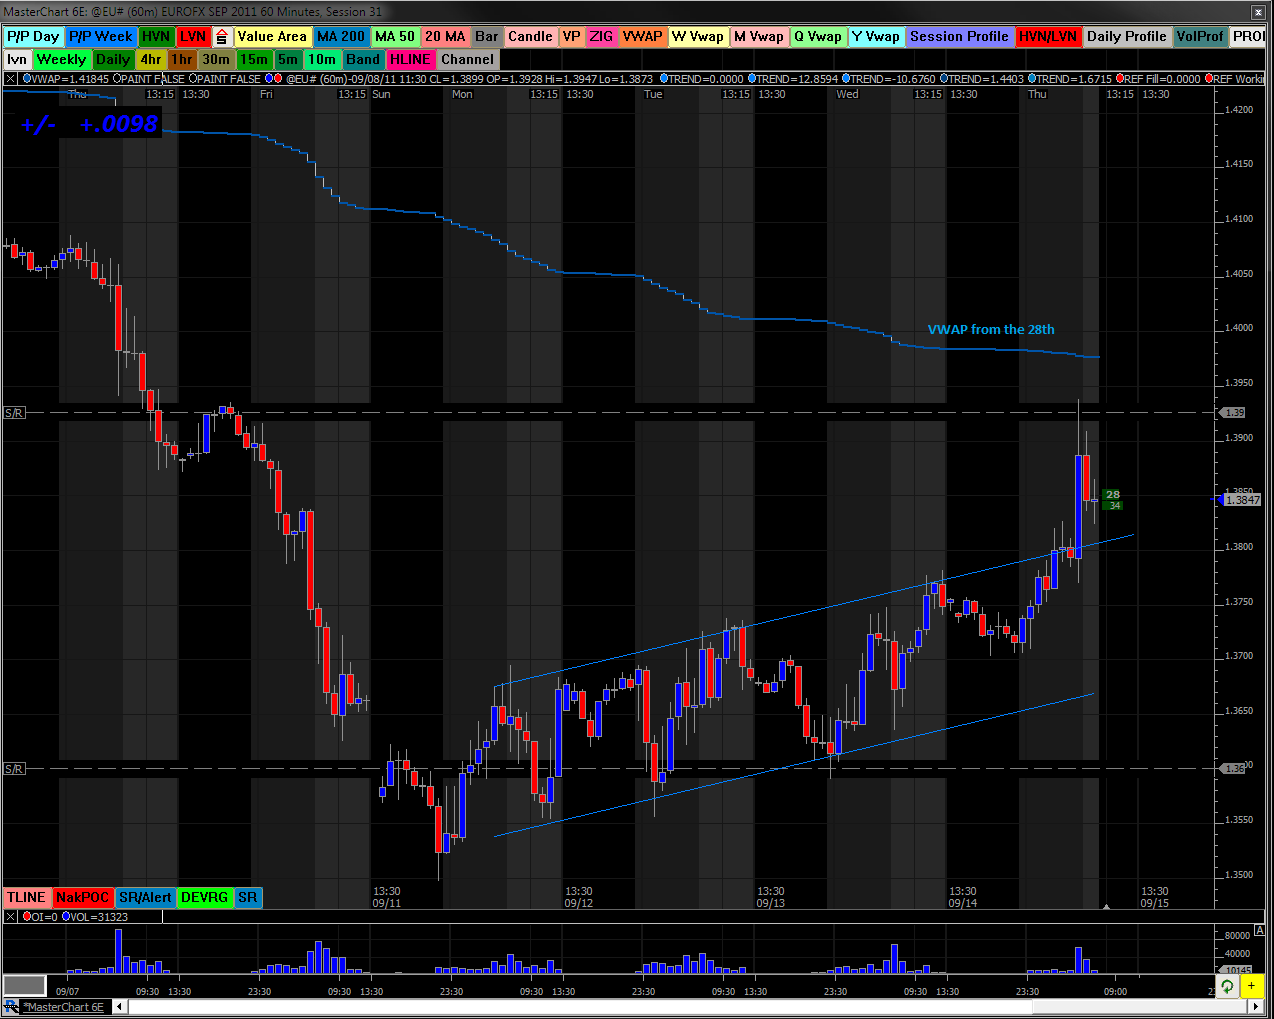Click the REF Fill=0.0000 legend entry
The image size is (1274, 1019).
pyautogui.click(x=1158, y=79)
